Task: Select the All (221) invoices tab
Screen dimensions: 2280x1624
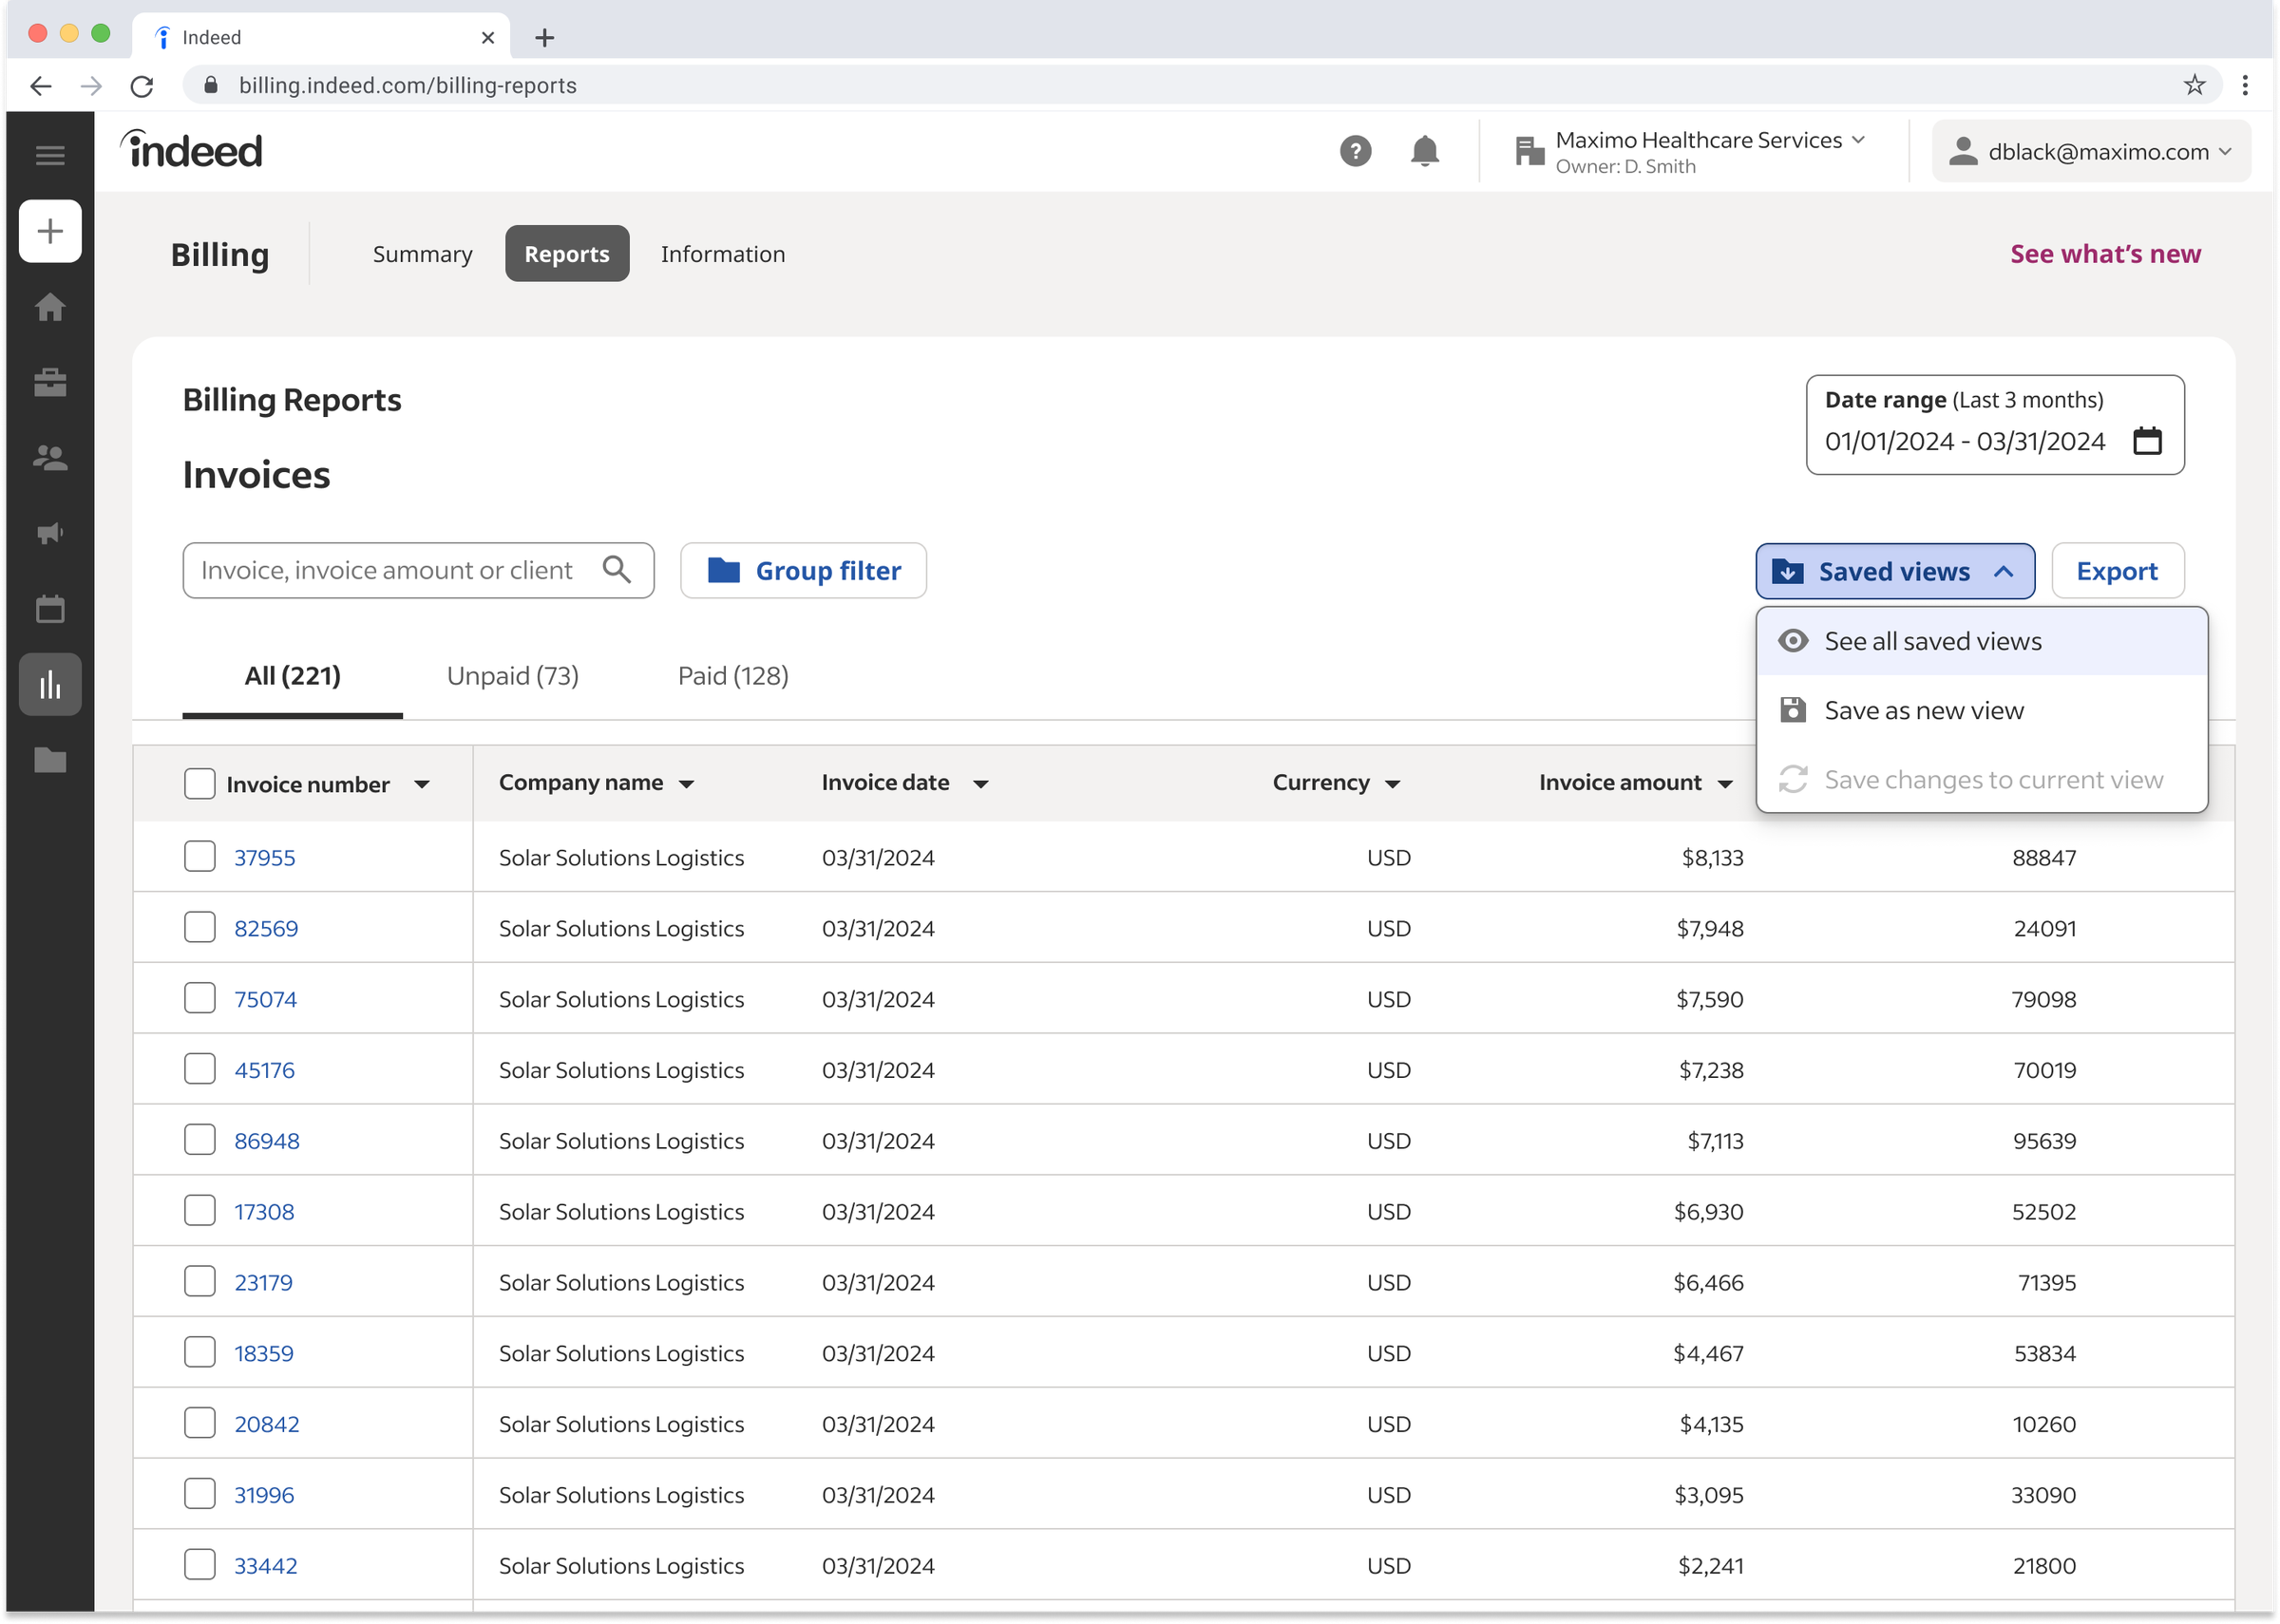Action: coord(292,676)
